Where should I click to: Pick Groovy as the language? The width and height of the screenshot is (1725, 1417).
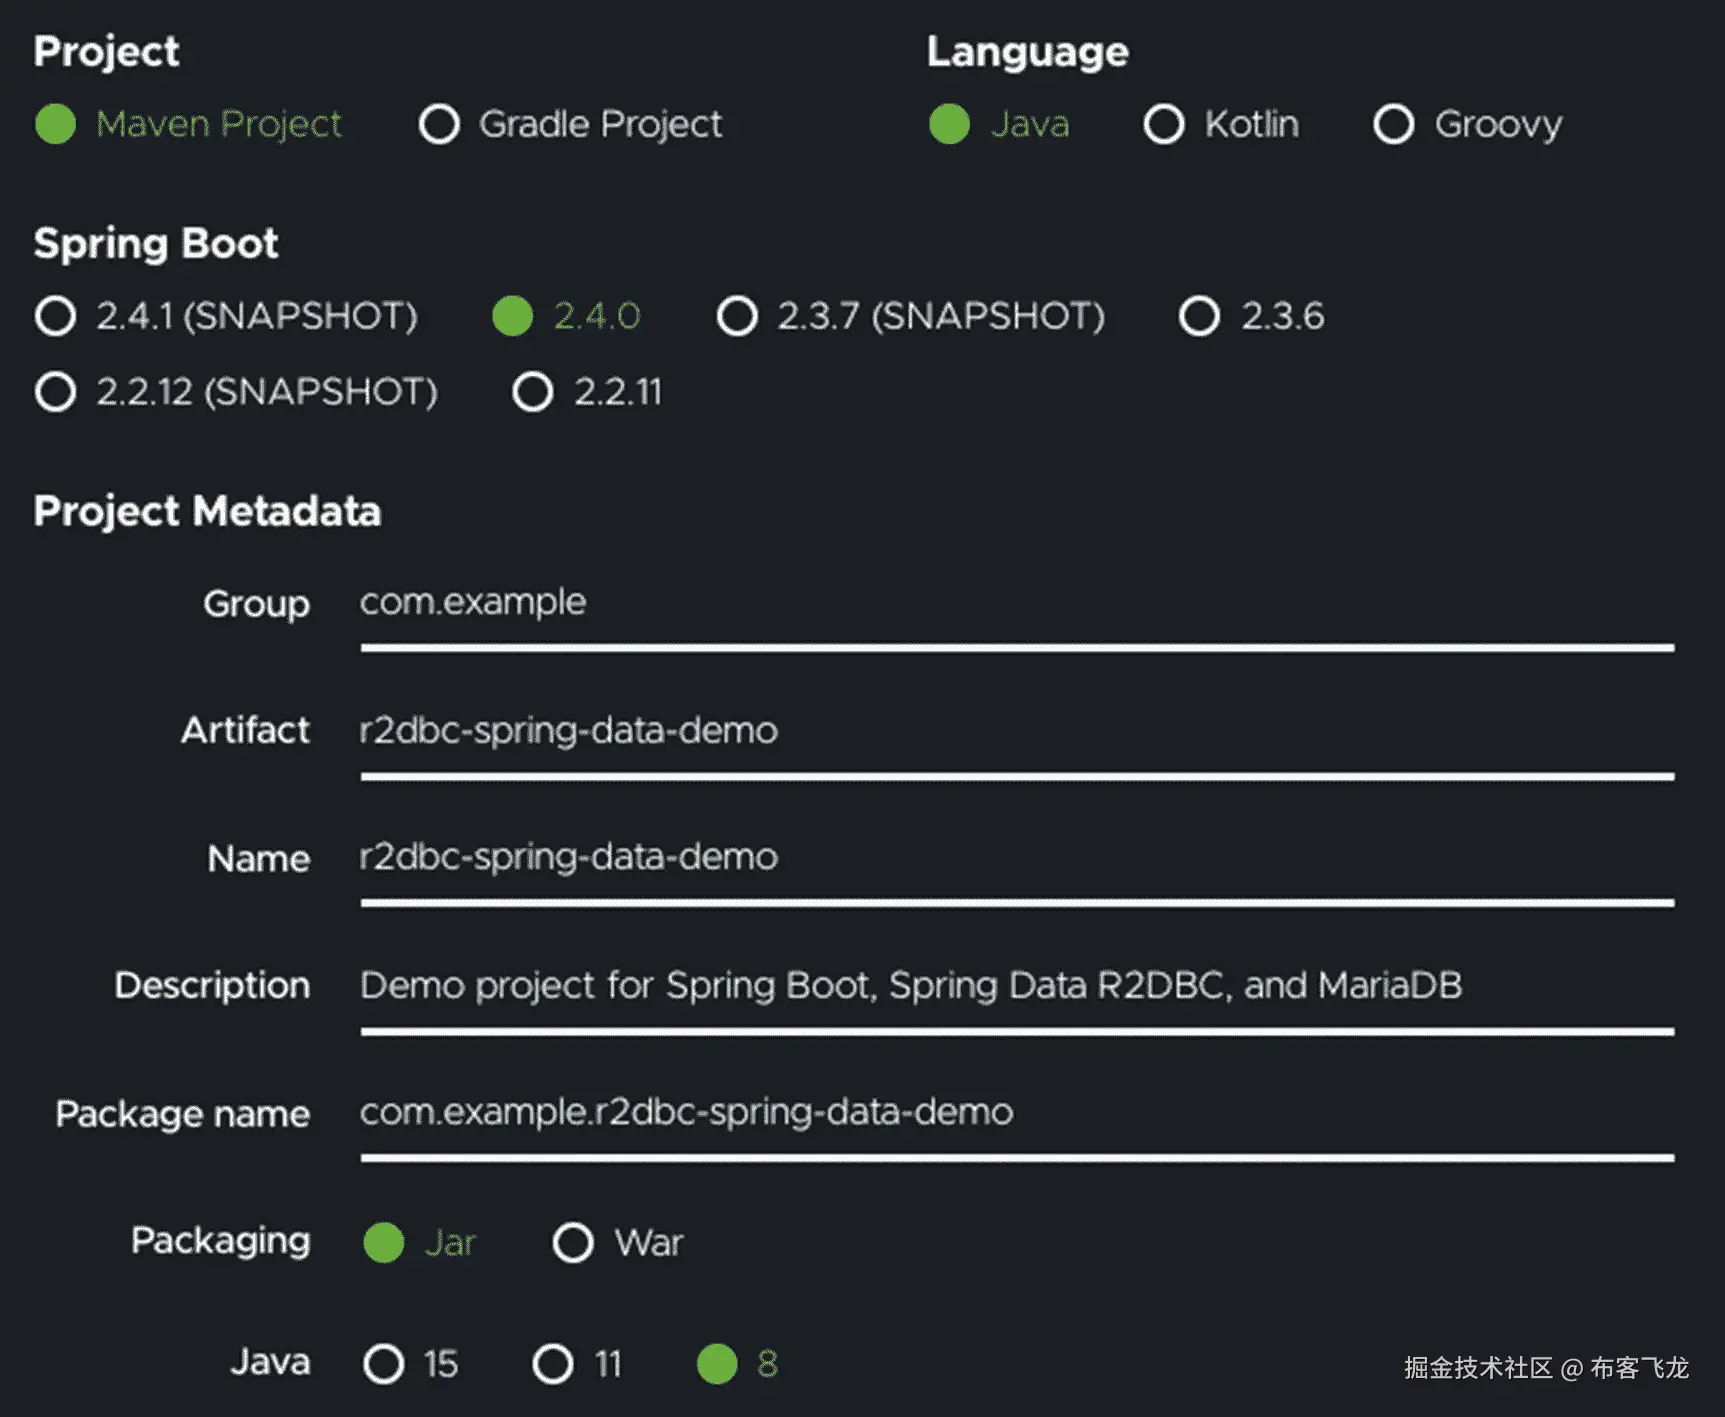(1394, 124)
